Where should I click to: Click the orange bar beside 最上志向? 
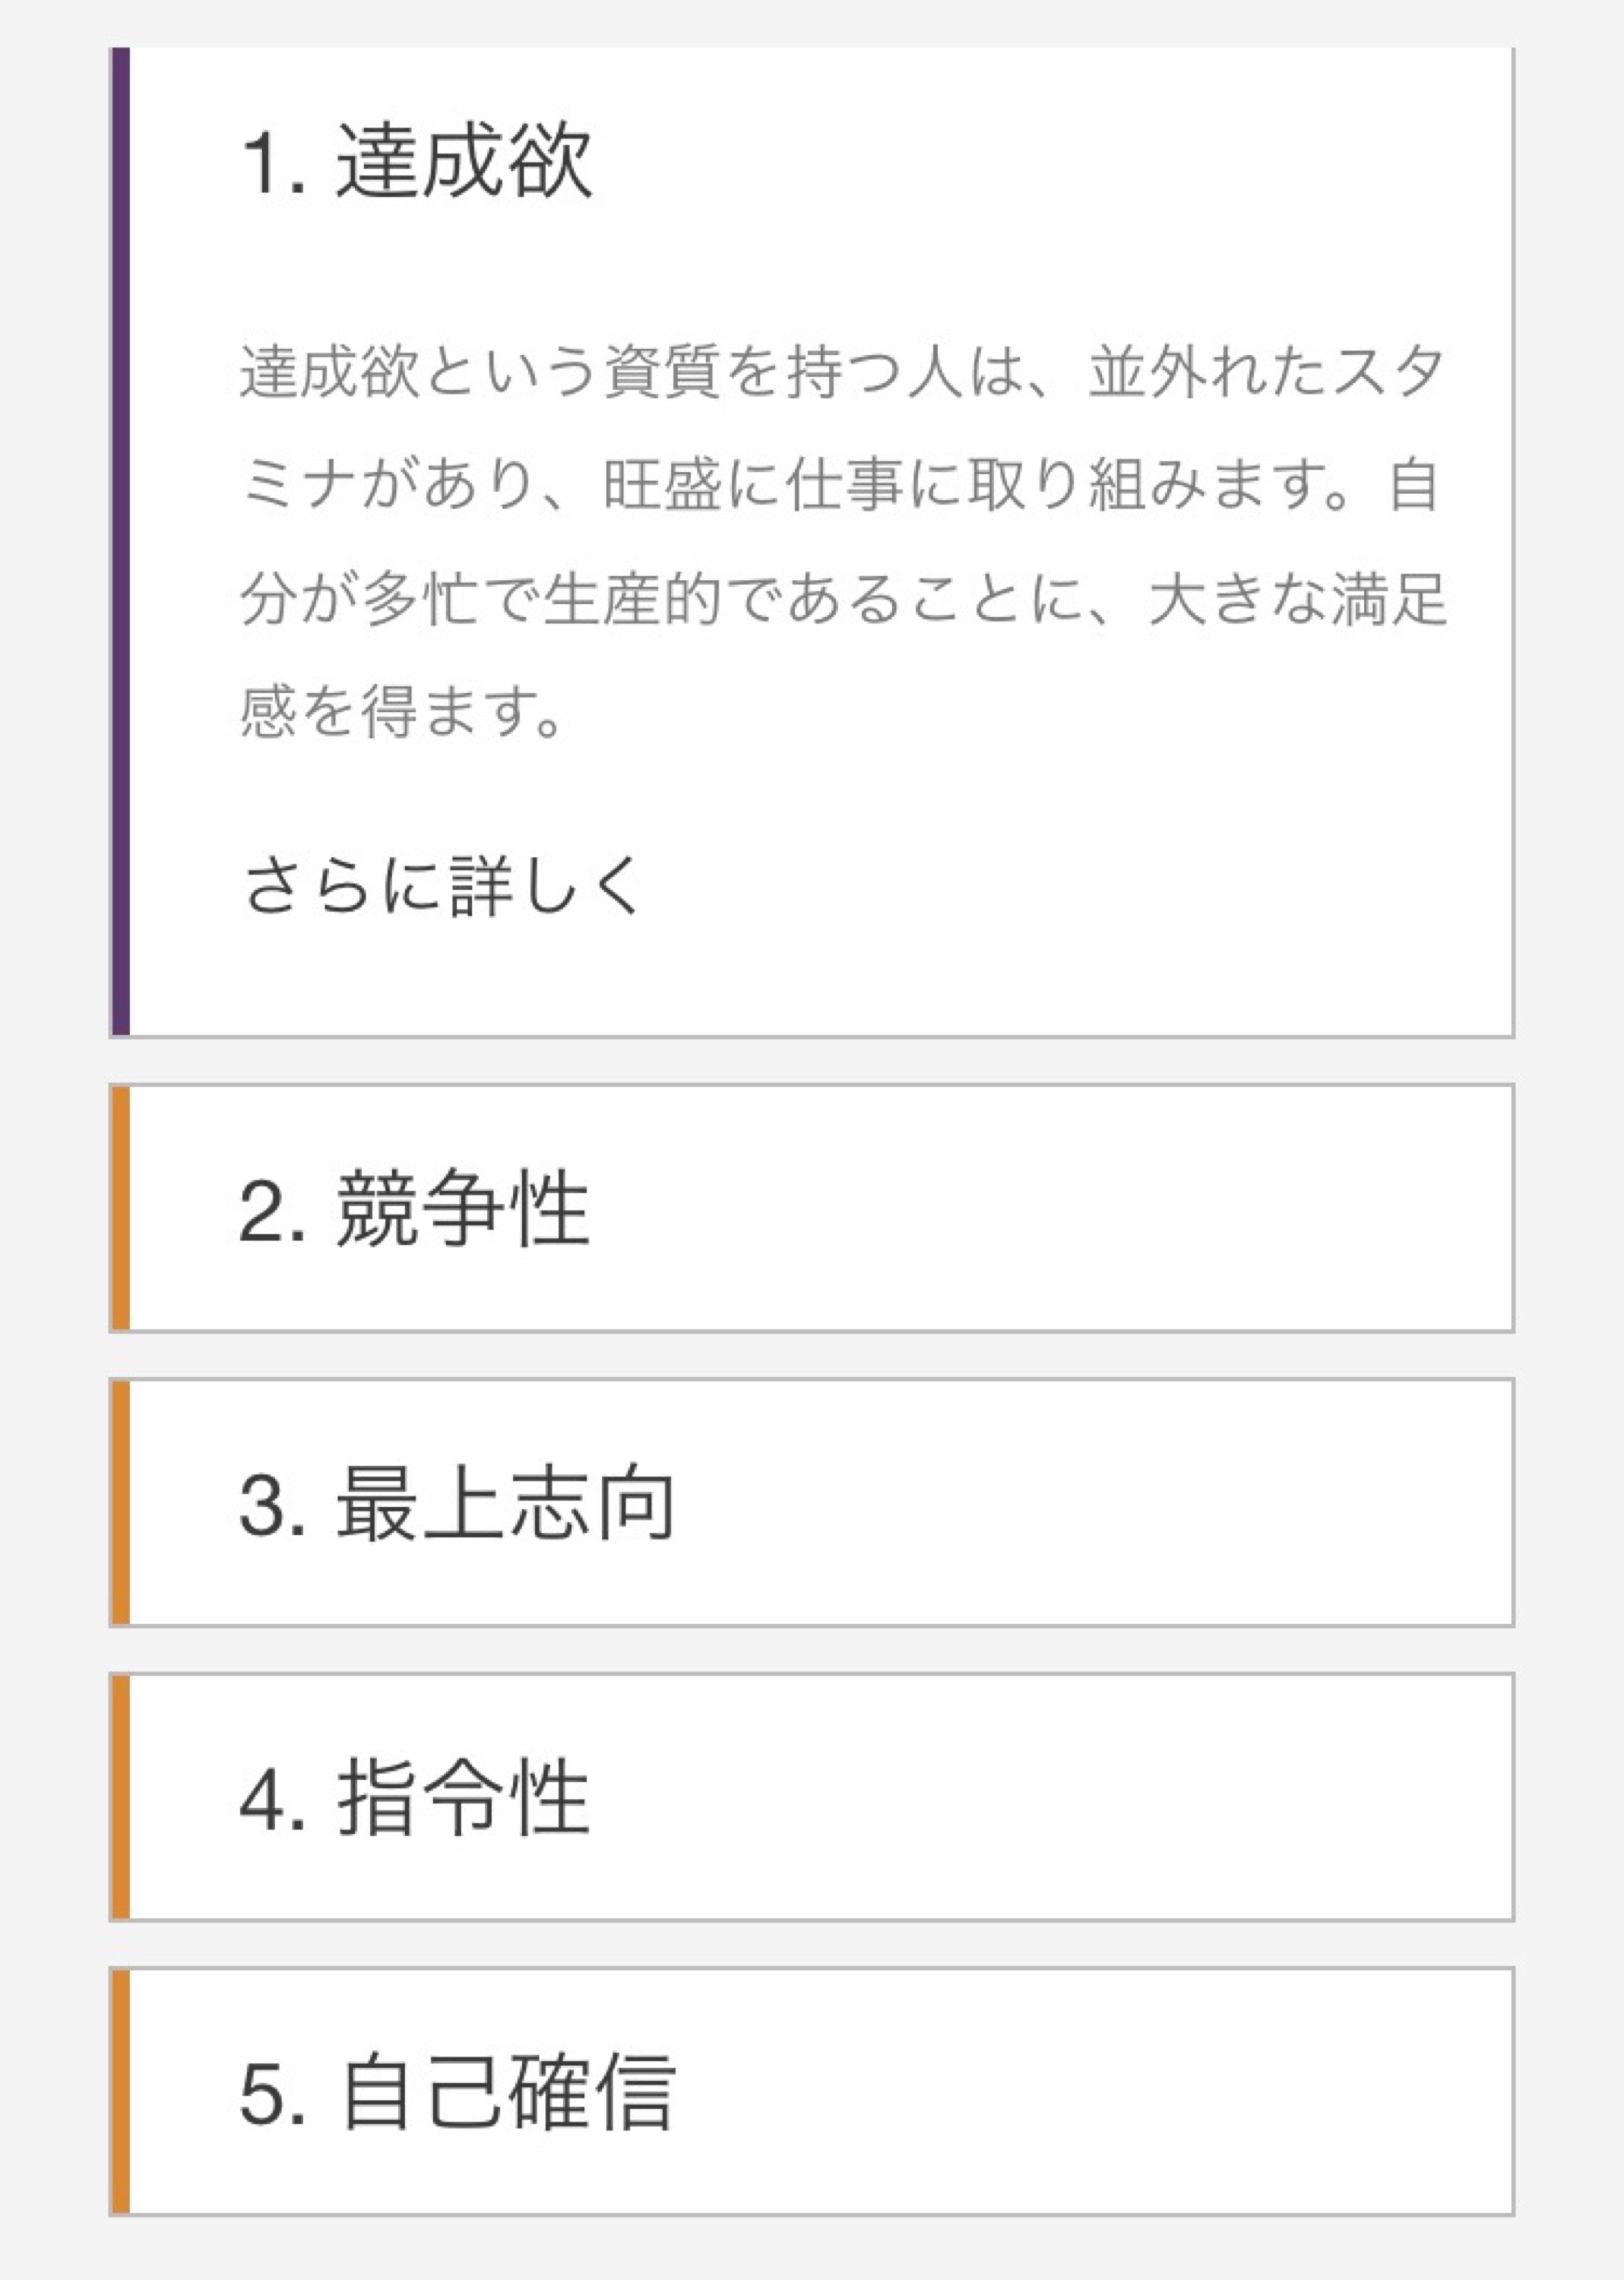coord(120,1502)
